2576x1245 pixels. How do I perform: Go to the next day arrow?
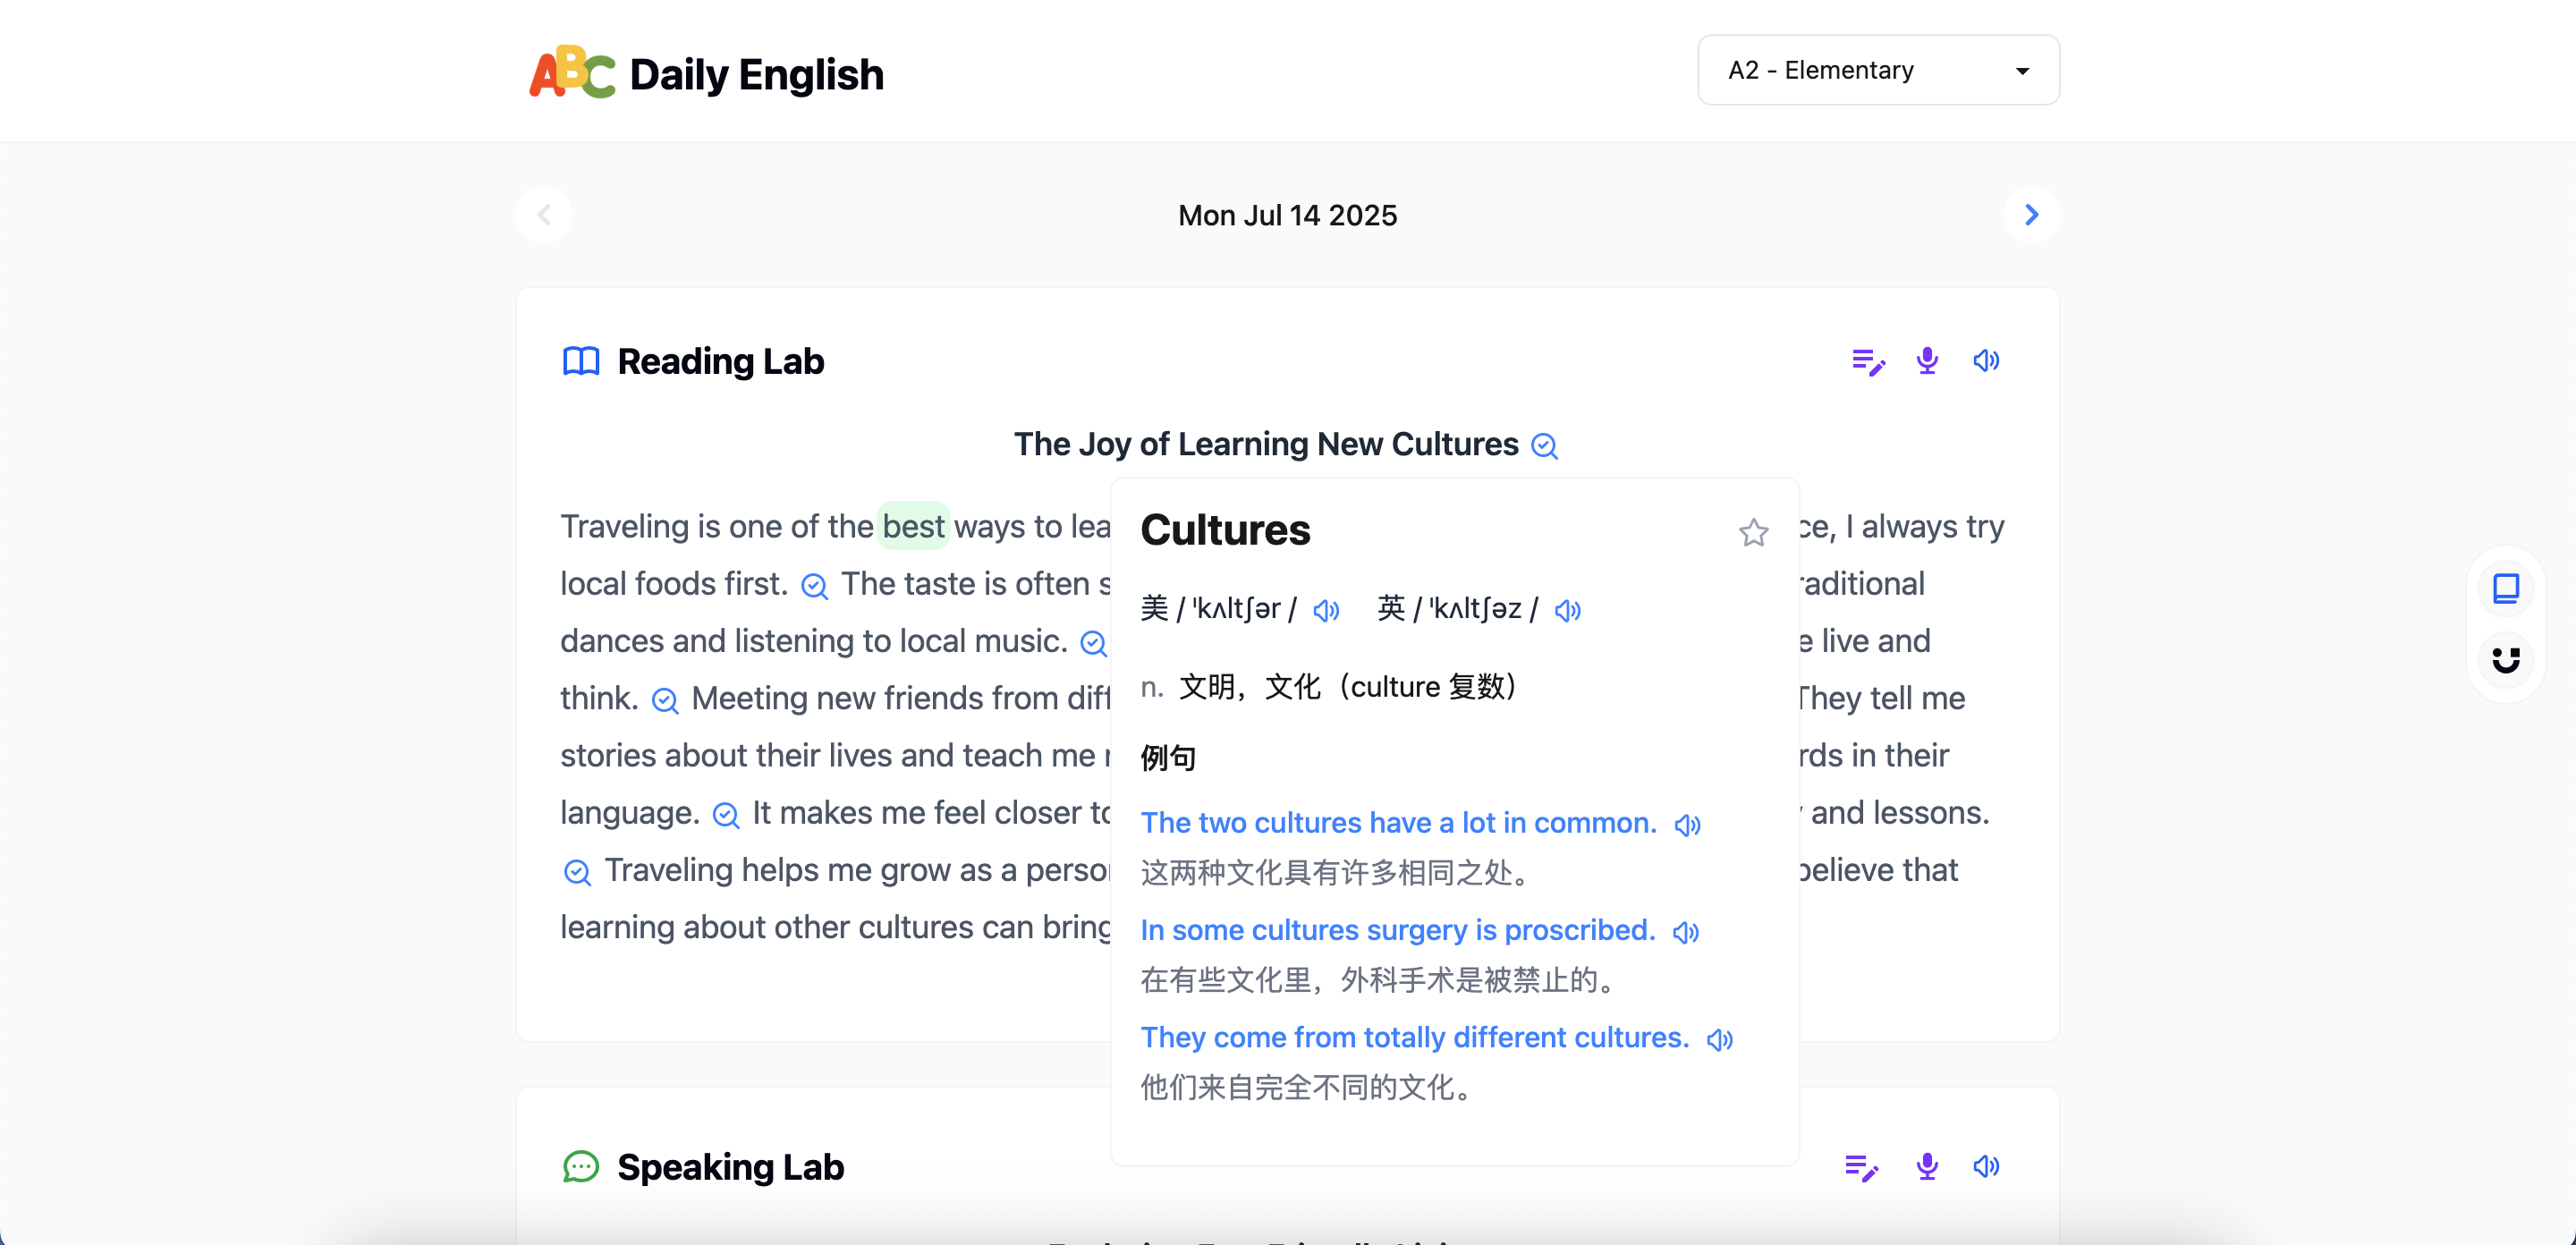click(x=2031, y=215)
